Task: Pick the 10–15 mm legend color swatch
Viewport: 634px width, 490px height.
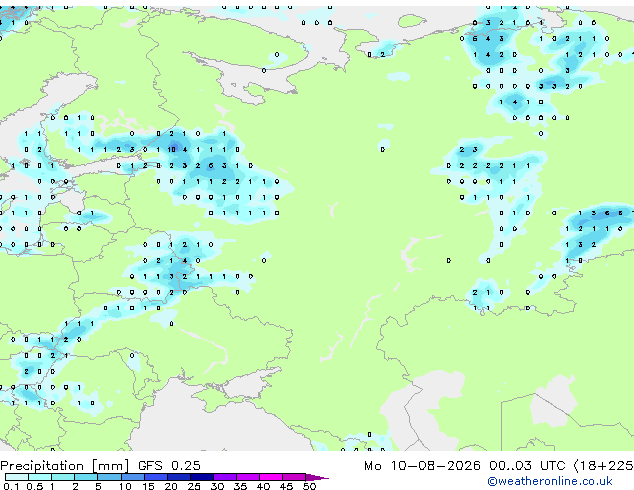Action: point(132,477)
